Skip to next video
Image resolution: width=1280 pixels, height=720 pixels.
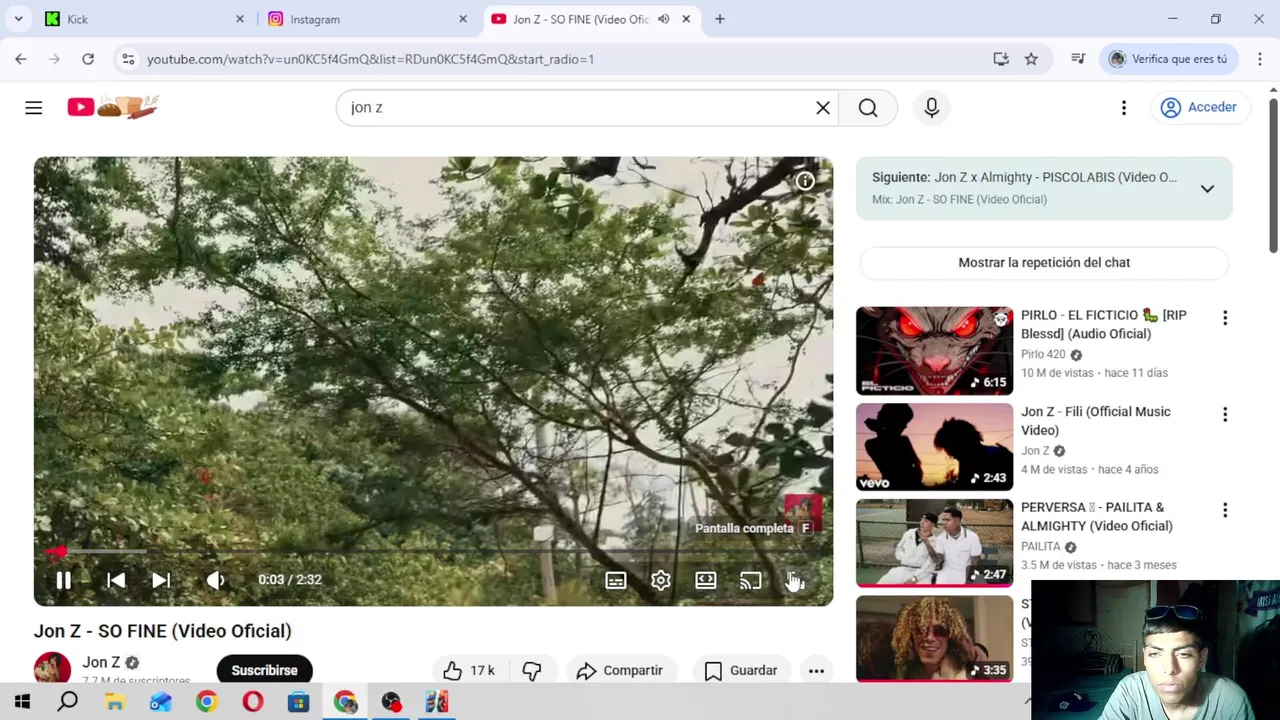[161, 580]
